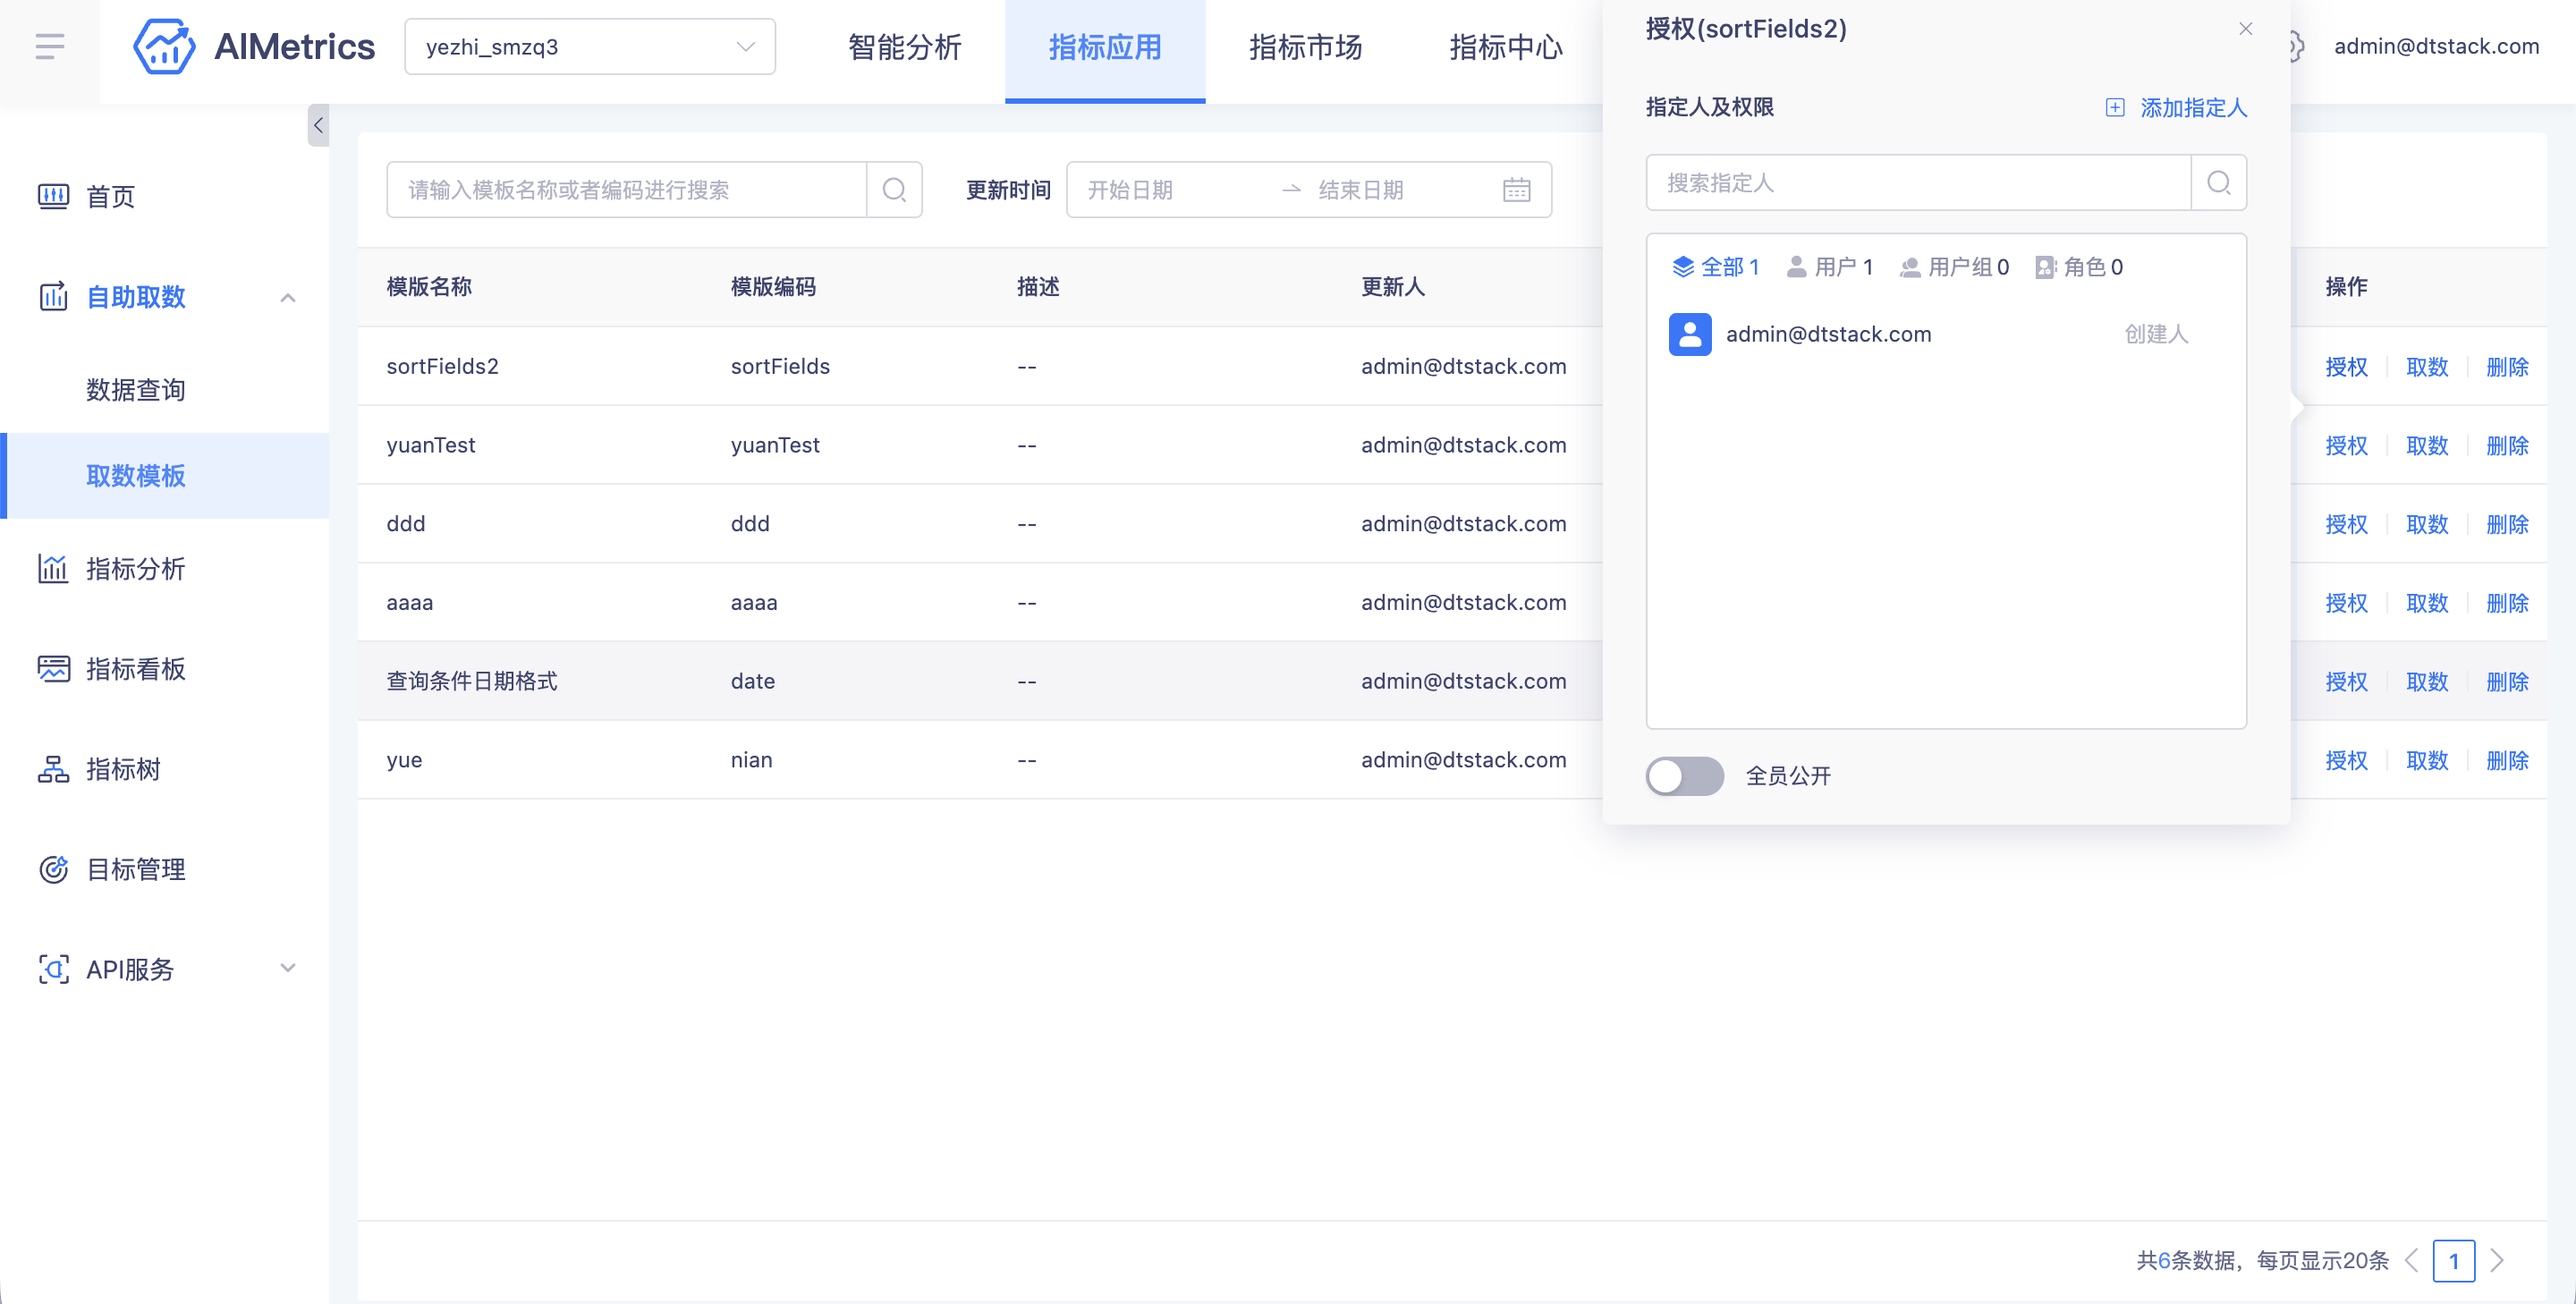Switch to the 指标市场 tab

1305,46
